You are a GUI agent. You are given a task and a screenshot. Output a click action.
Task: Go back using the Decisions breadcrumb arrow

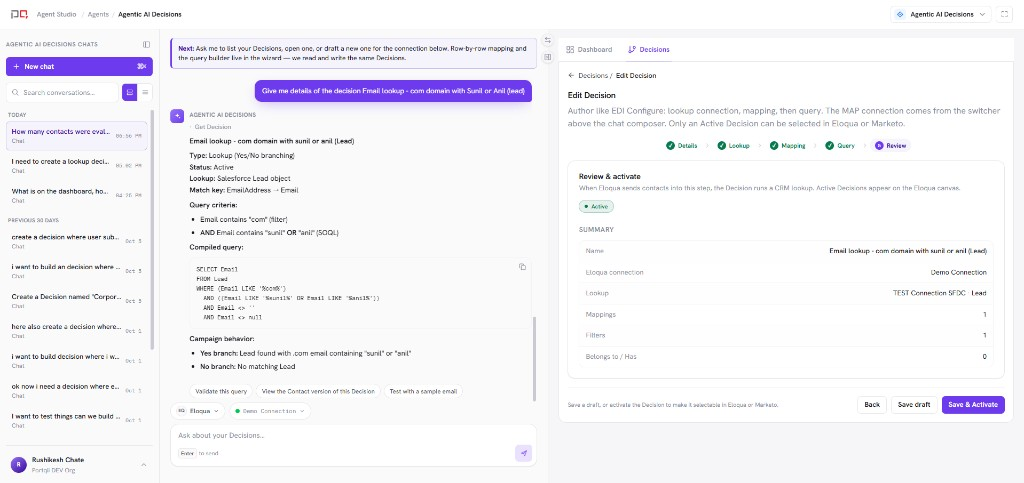(x=571, y=76)
